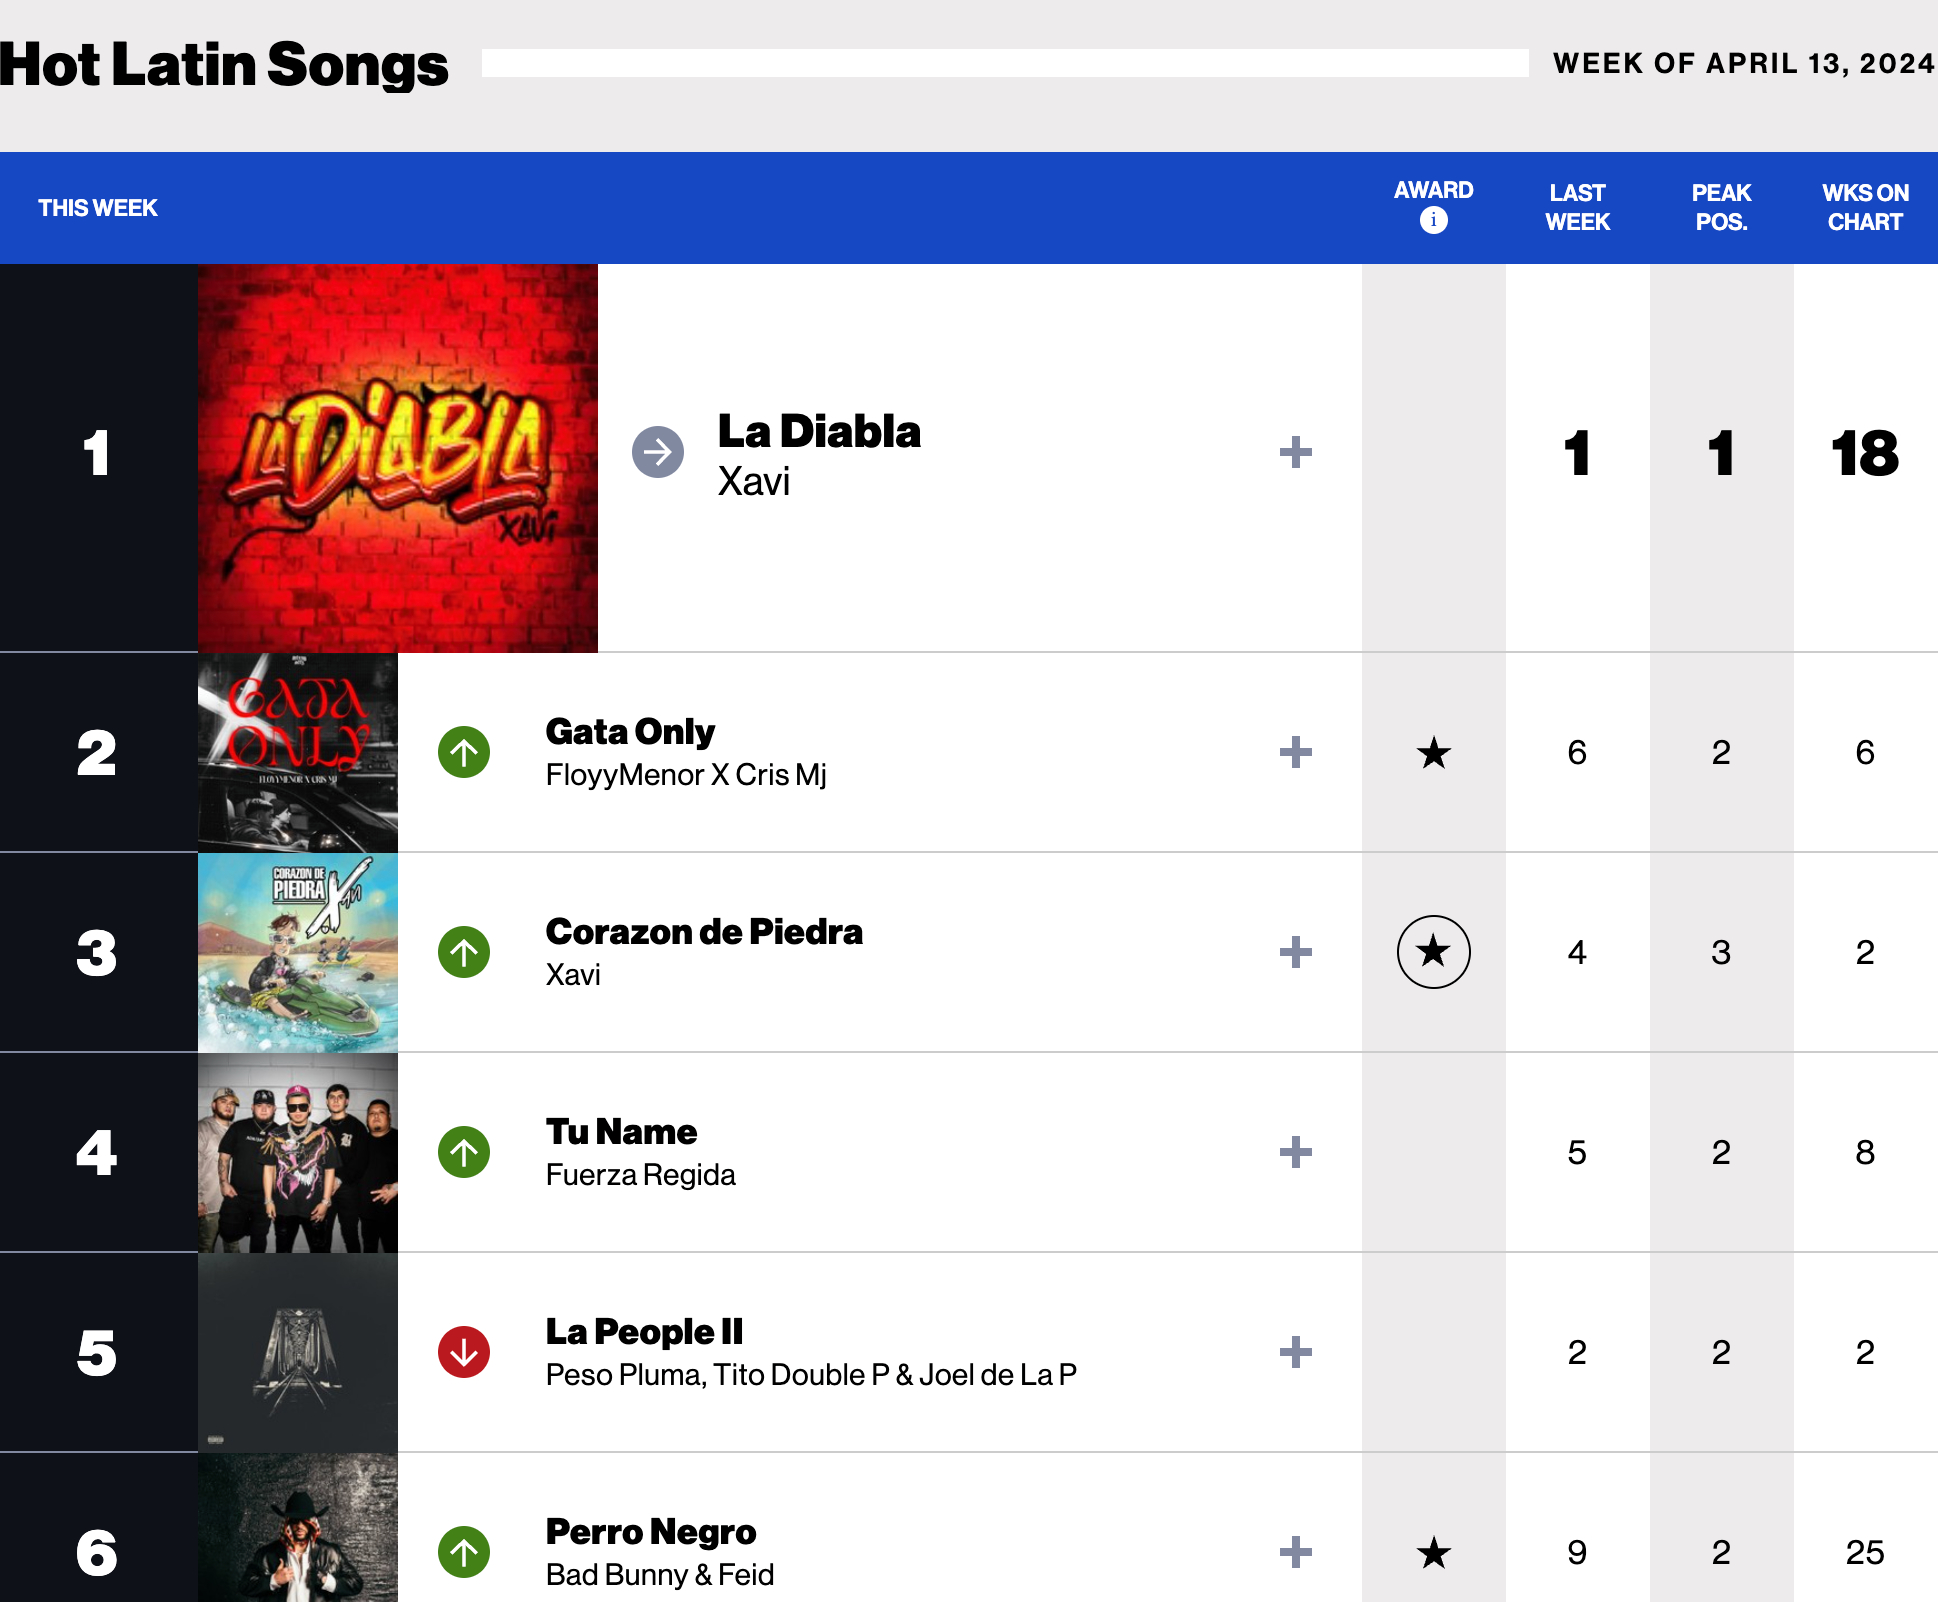Viewport: 1938px width, 1602px height.
Task: Expand Tu Name row with the plus icon
Action: (1295, 1152)
